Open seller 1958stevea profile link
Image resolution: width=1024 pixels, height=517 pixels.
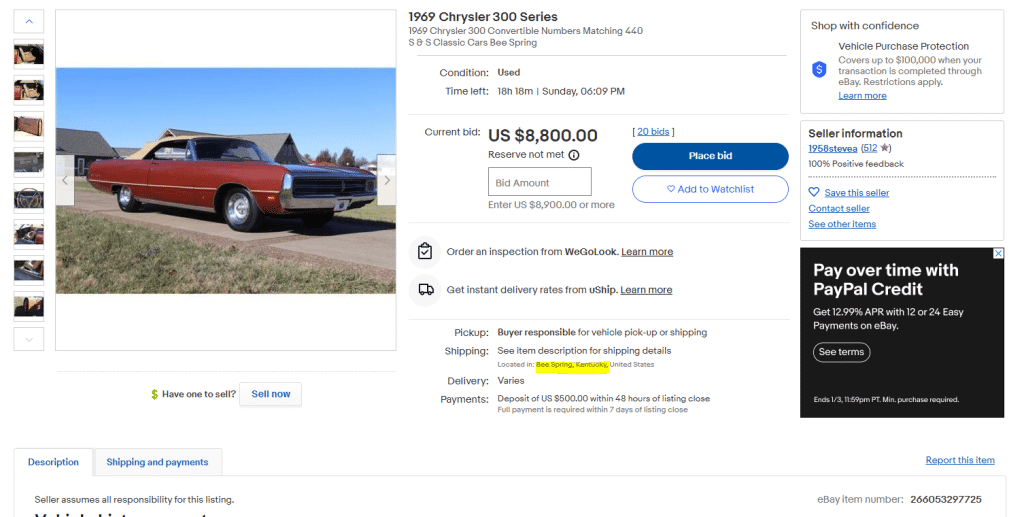pyautogui.click(x=833, y=148)
